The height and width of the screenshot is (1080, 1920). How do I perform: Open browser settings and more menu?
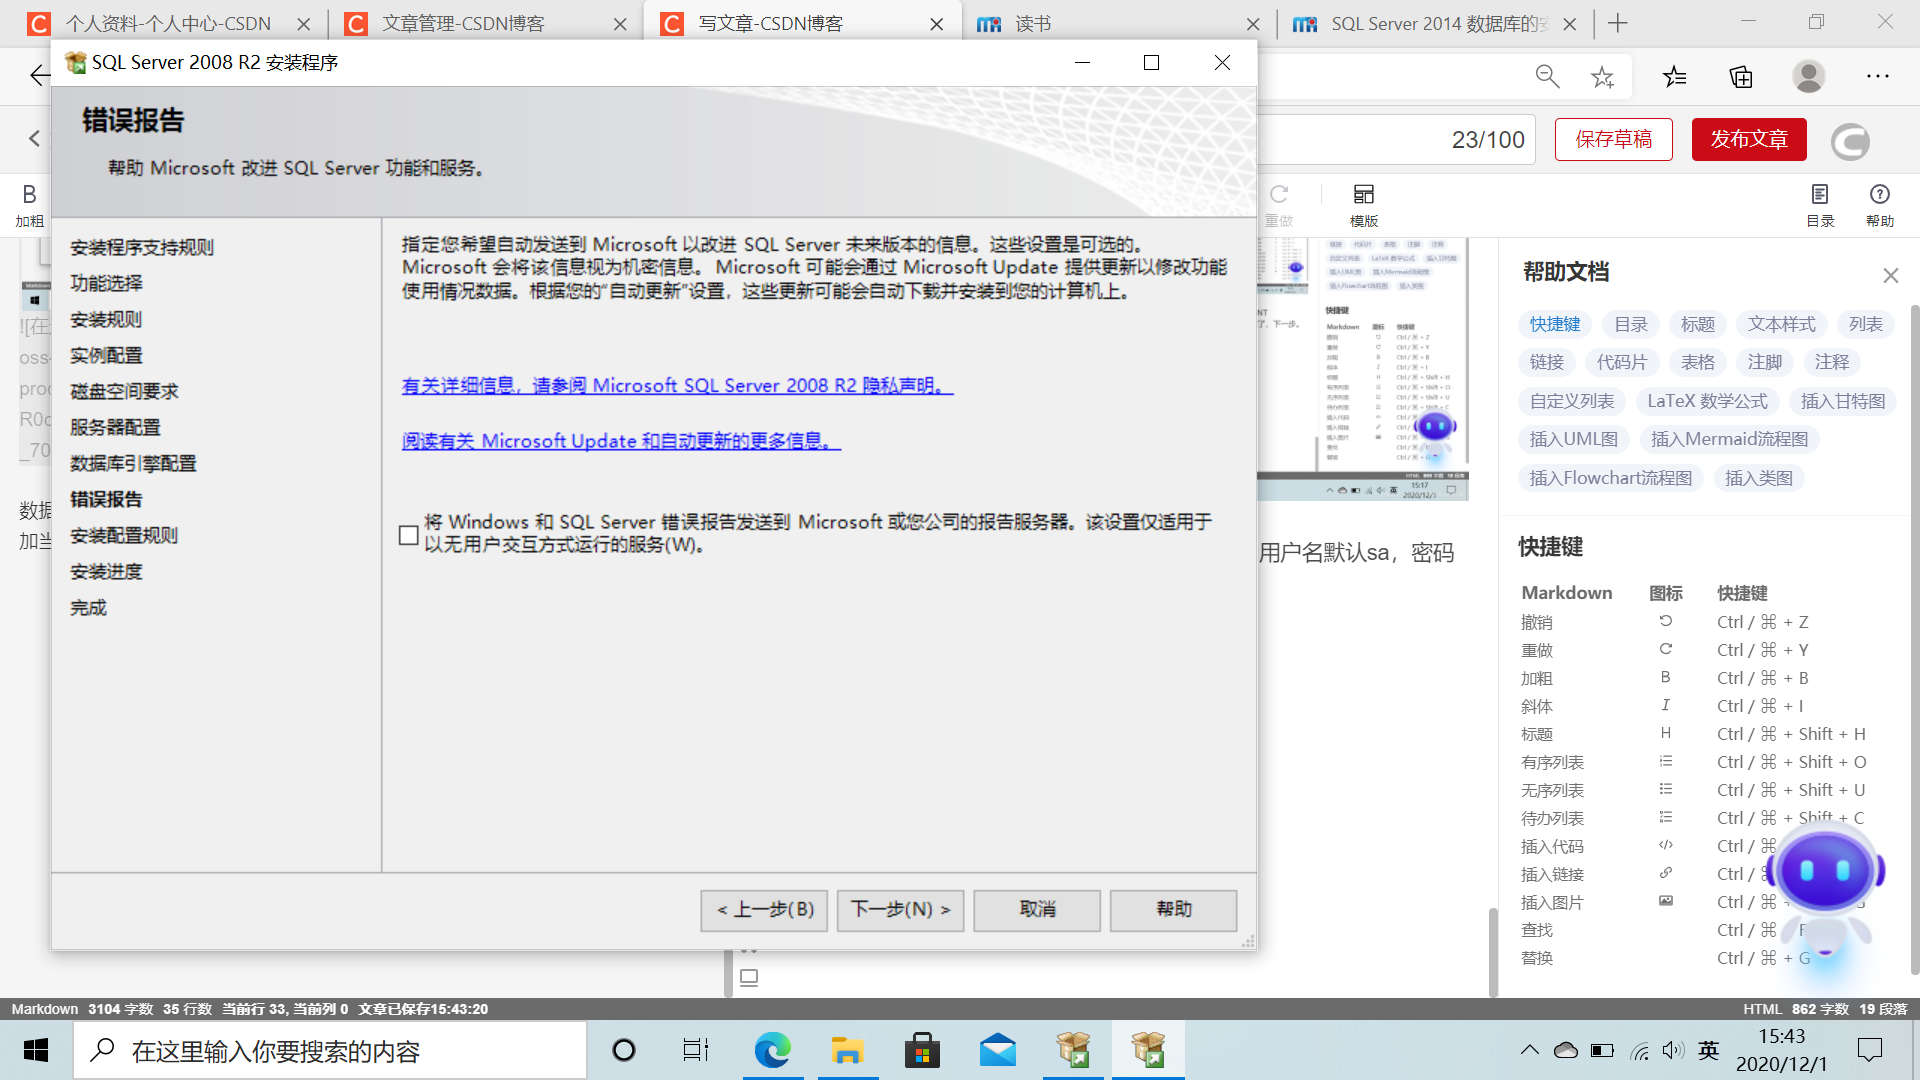[x=1878, y=77]
